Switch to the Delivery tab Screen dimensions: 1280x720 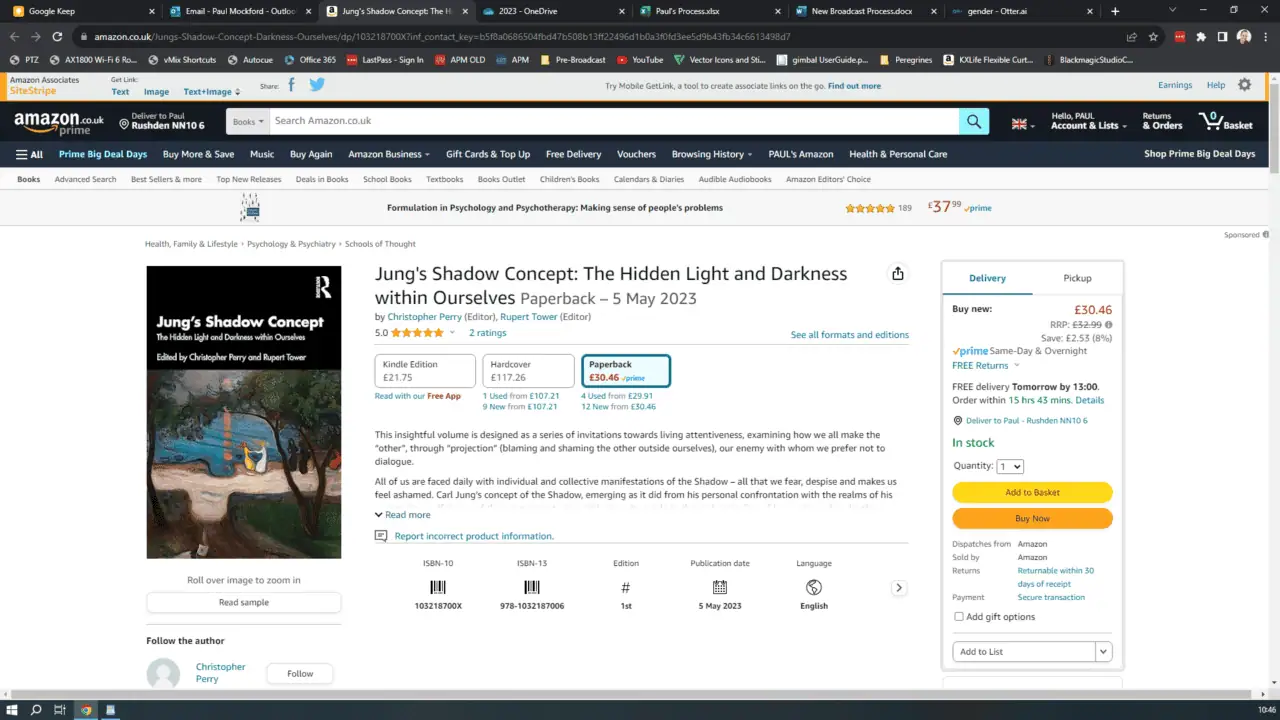(x=987, y=278)
